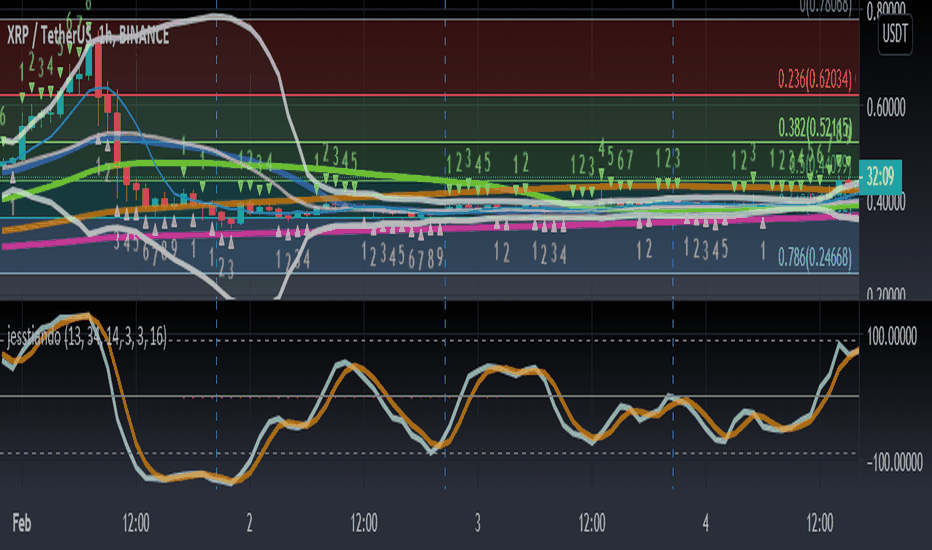The image size is (932, 550).
Task: Click the XRP / TetherUS chart title
Action: tap(88, 36)
